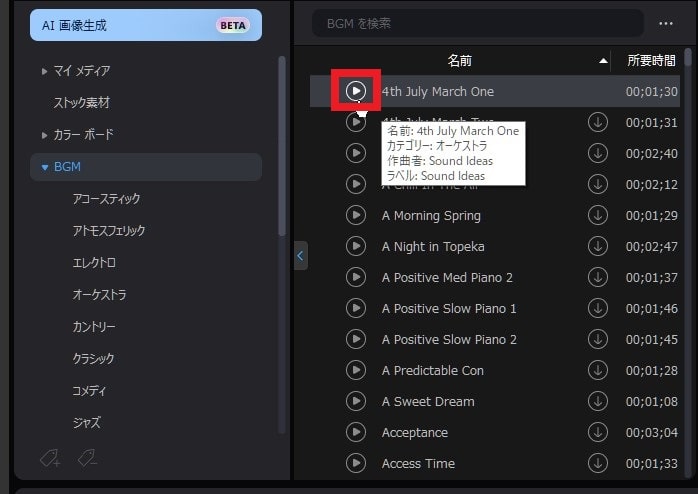Screen dimensions: 698x494
Task: Play preview of A Morning Spring
Action: [356, 215]
